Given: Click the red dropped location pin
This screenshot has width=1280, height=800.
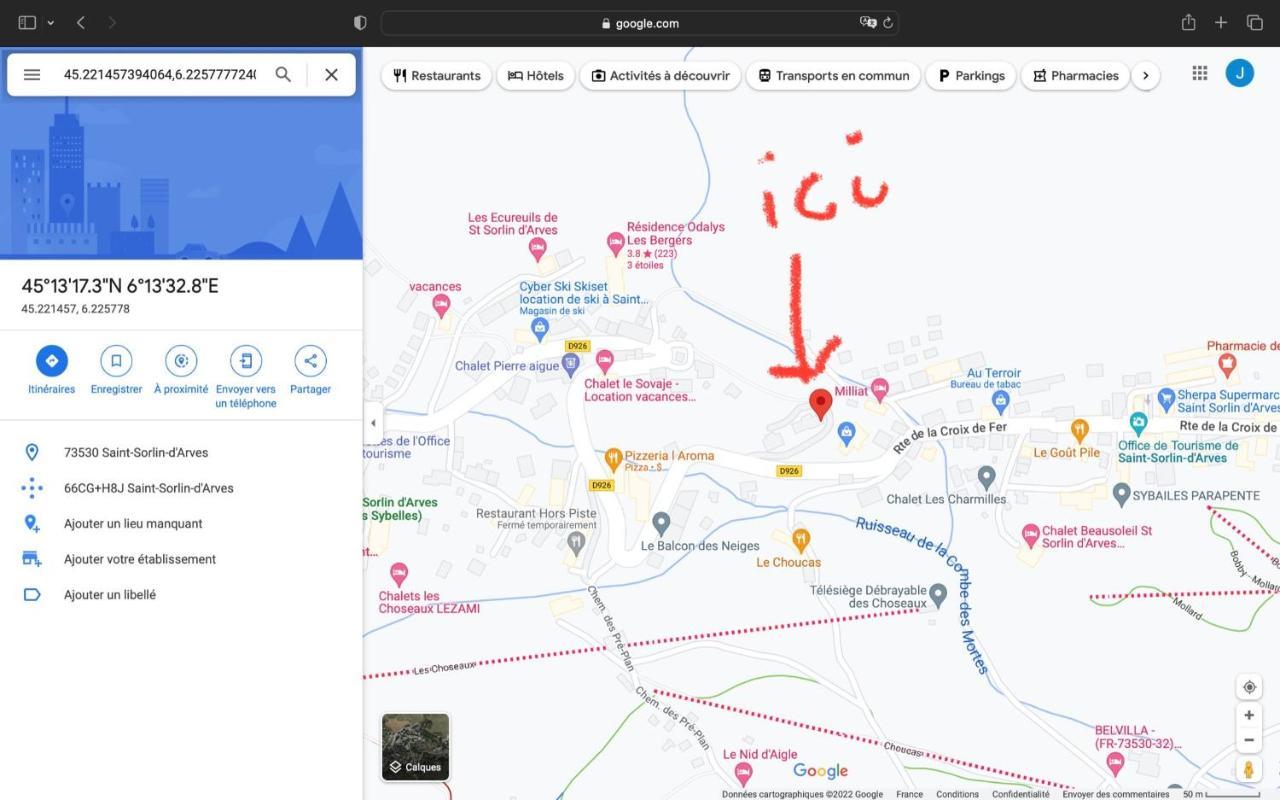Looking at the screenshot, I should 821,404.
